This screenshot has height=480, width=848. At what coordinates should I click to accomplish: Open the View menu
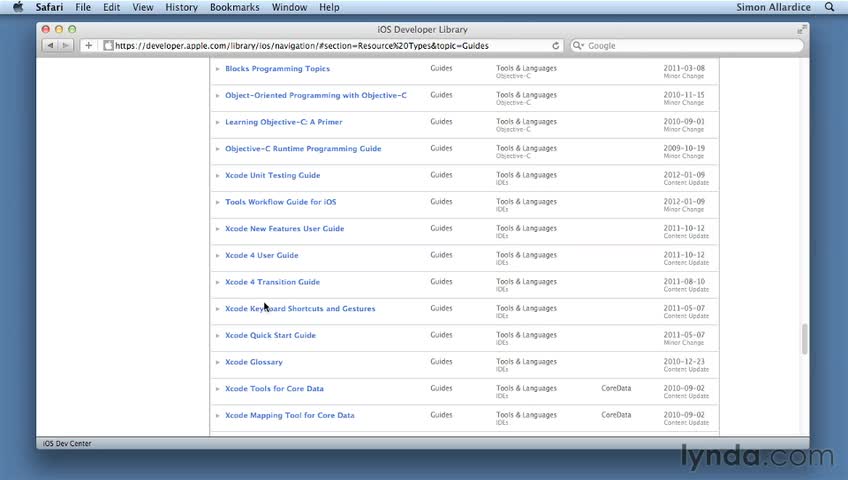tap(143, 7)
